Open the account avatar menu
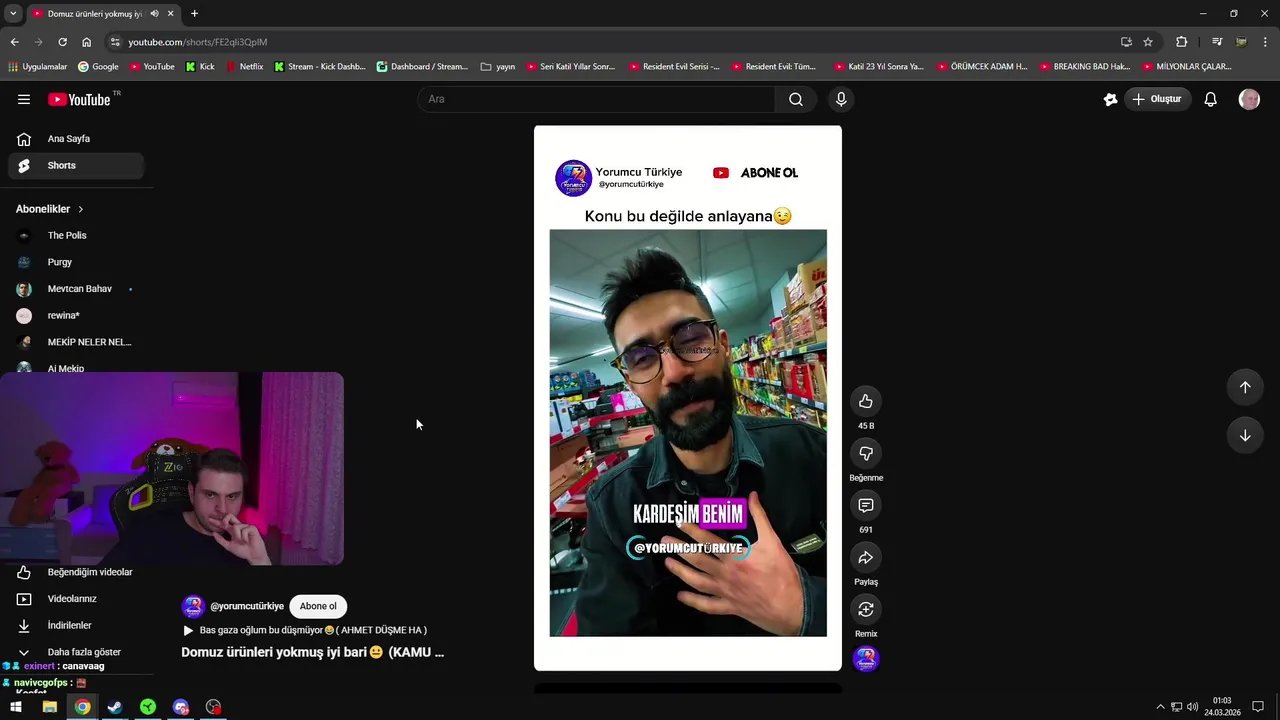This screenshot has width=1280, height=720. (x=1249, y=99)
